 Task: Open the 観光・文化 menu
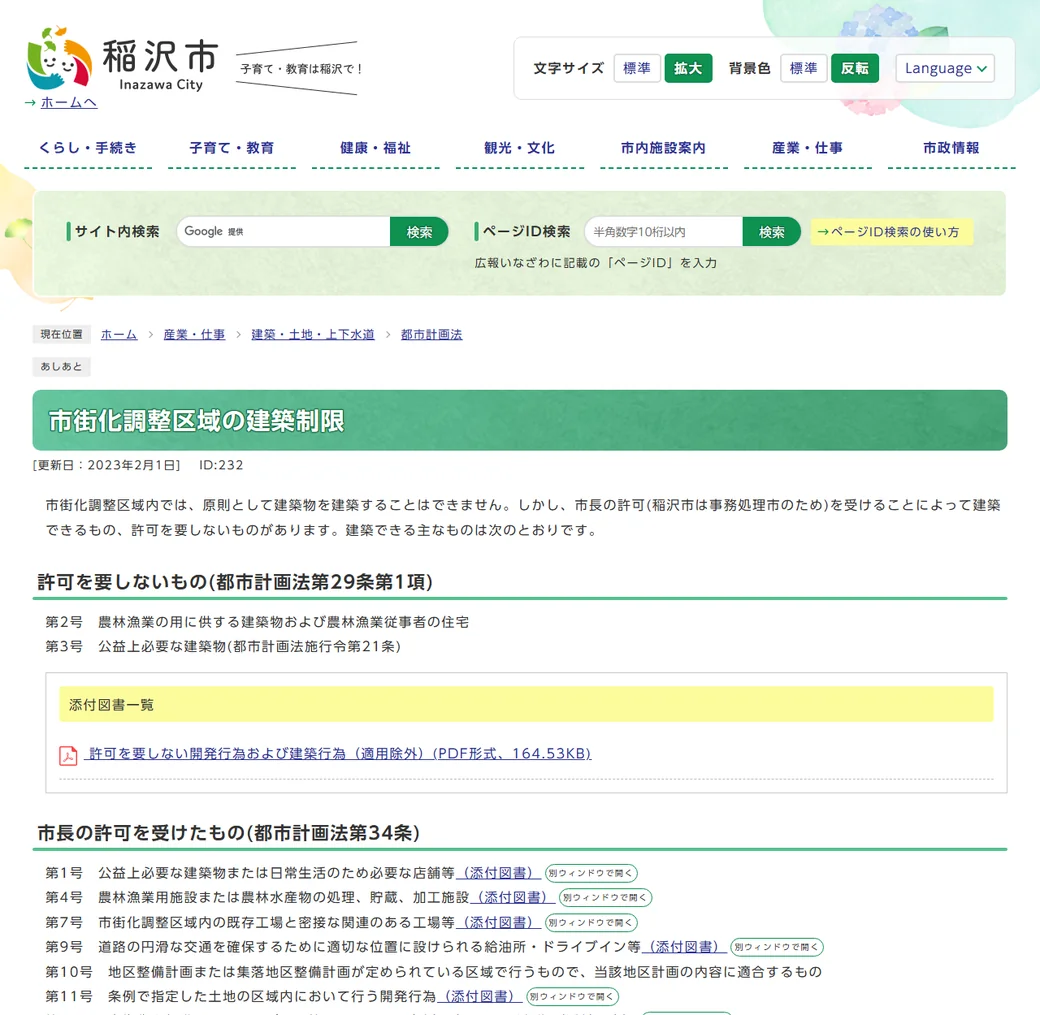tap(519, 148)
